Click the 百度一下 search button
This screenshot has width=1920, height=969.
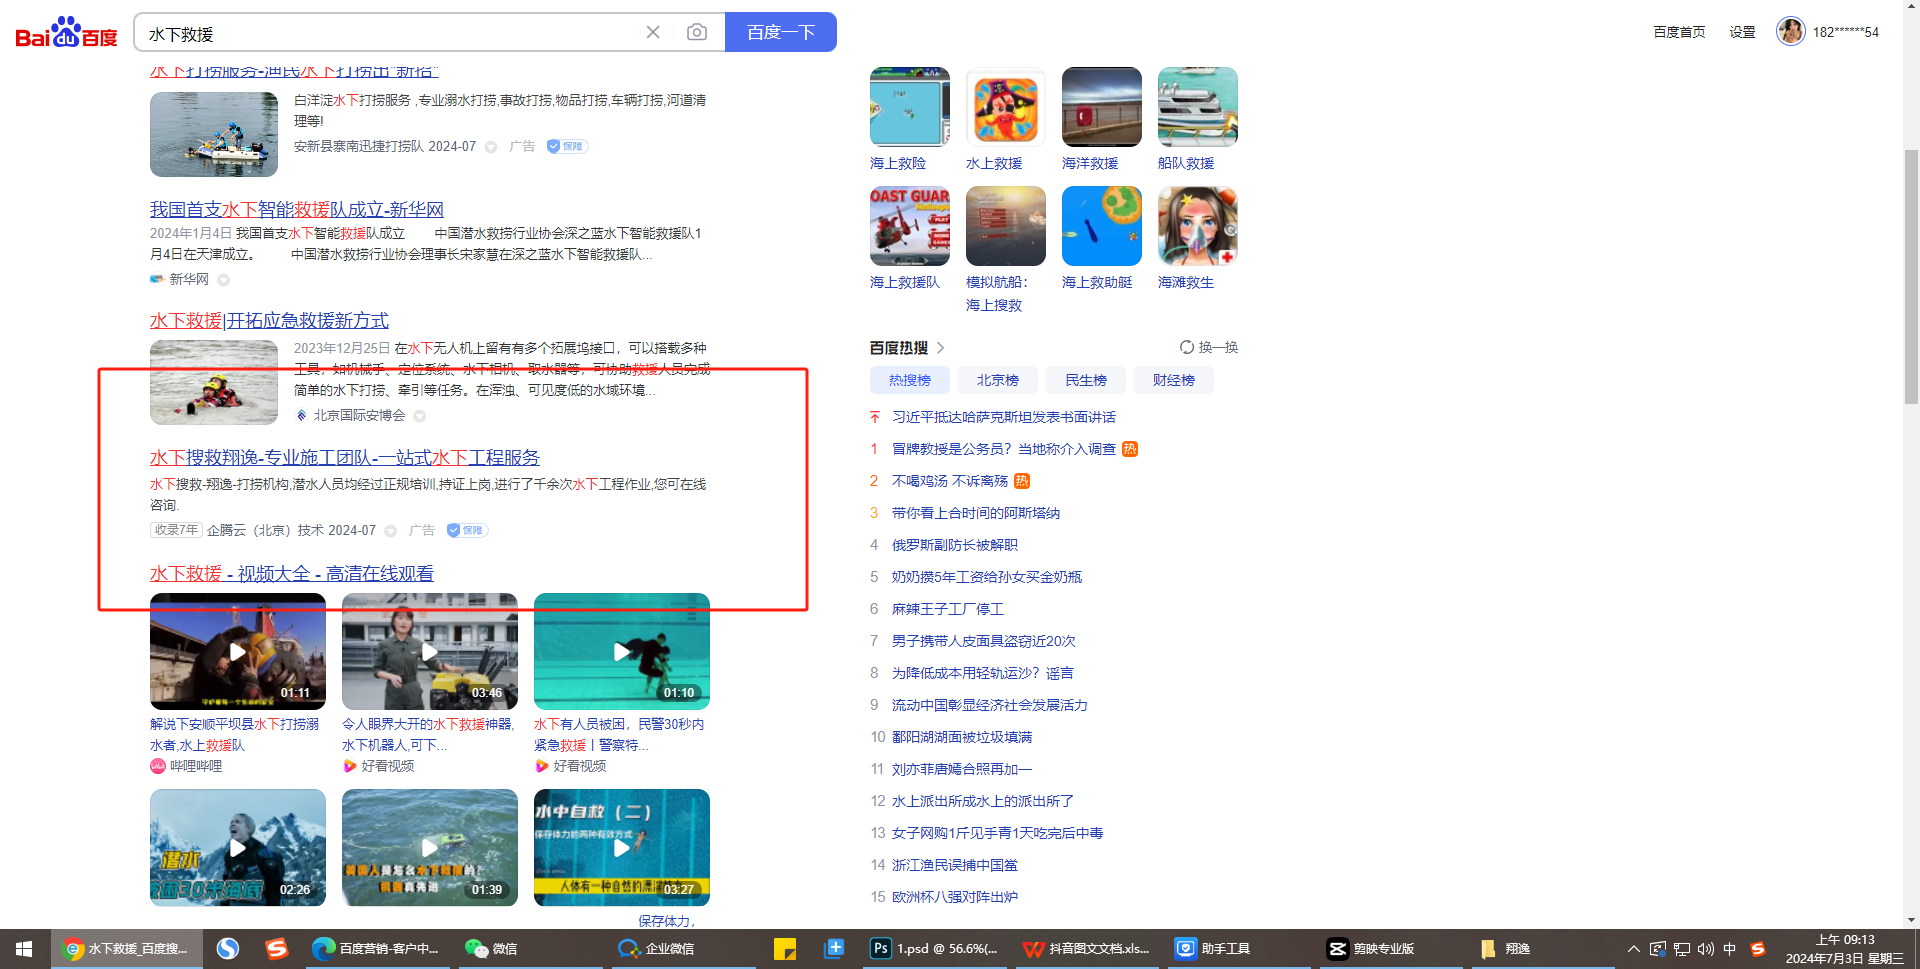(780, 32)
